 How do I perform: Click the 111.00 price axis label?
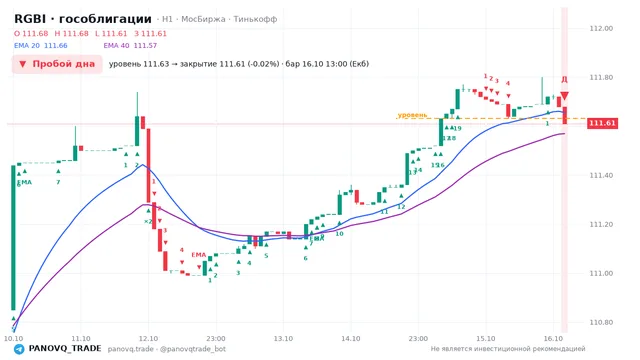[x=601, y=273]
